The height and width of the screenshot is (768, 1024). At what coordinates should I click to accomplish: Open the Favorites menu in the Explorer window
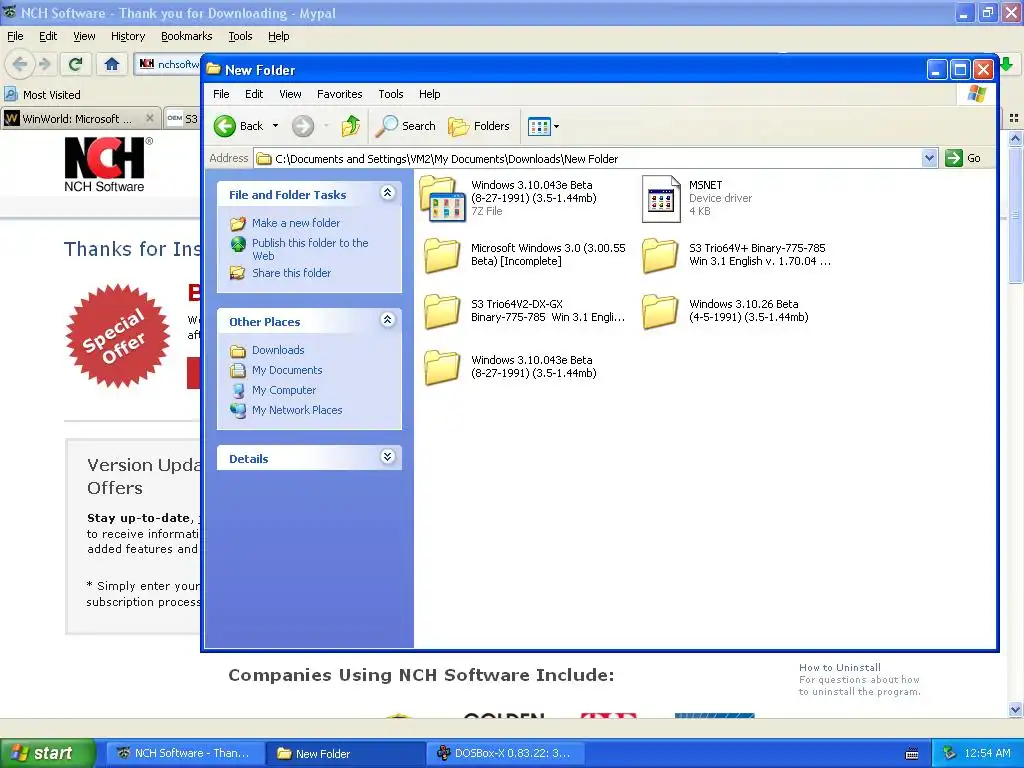click(x=340, y=94)
